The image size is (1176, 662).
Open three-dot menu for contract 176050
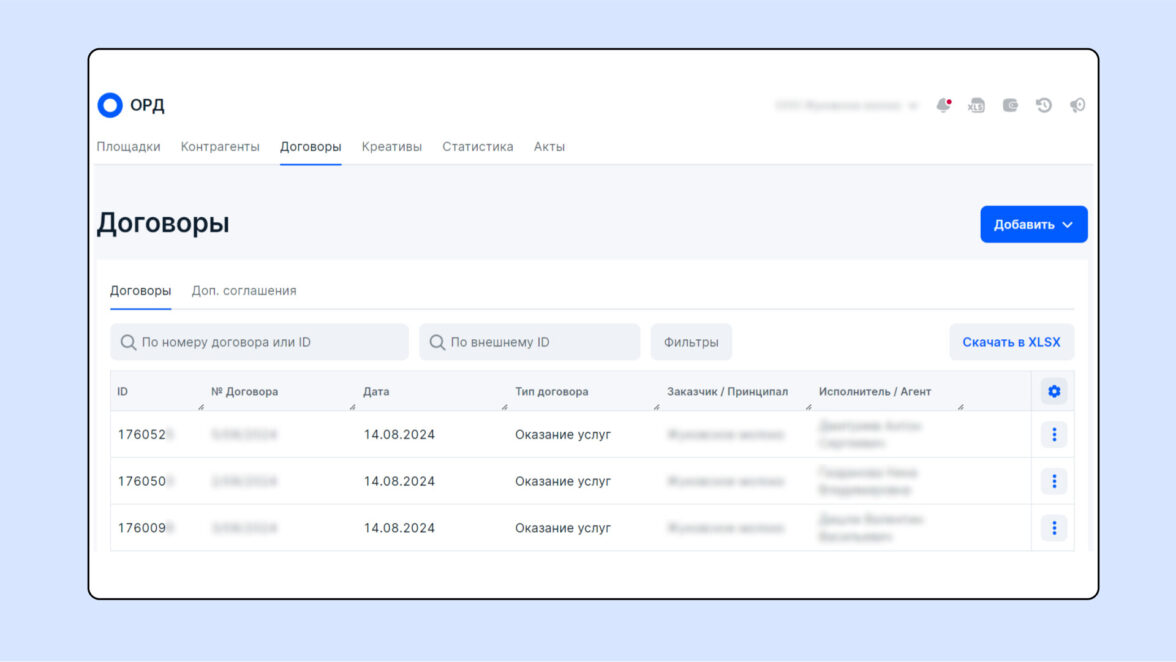coord(1053,481)
